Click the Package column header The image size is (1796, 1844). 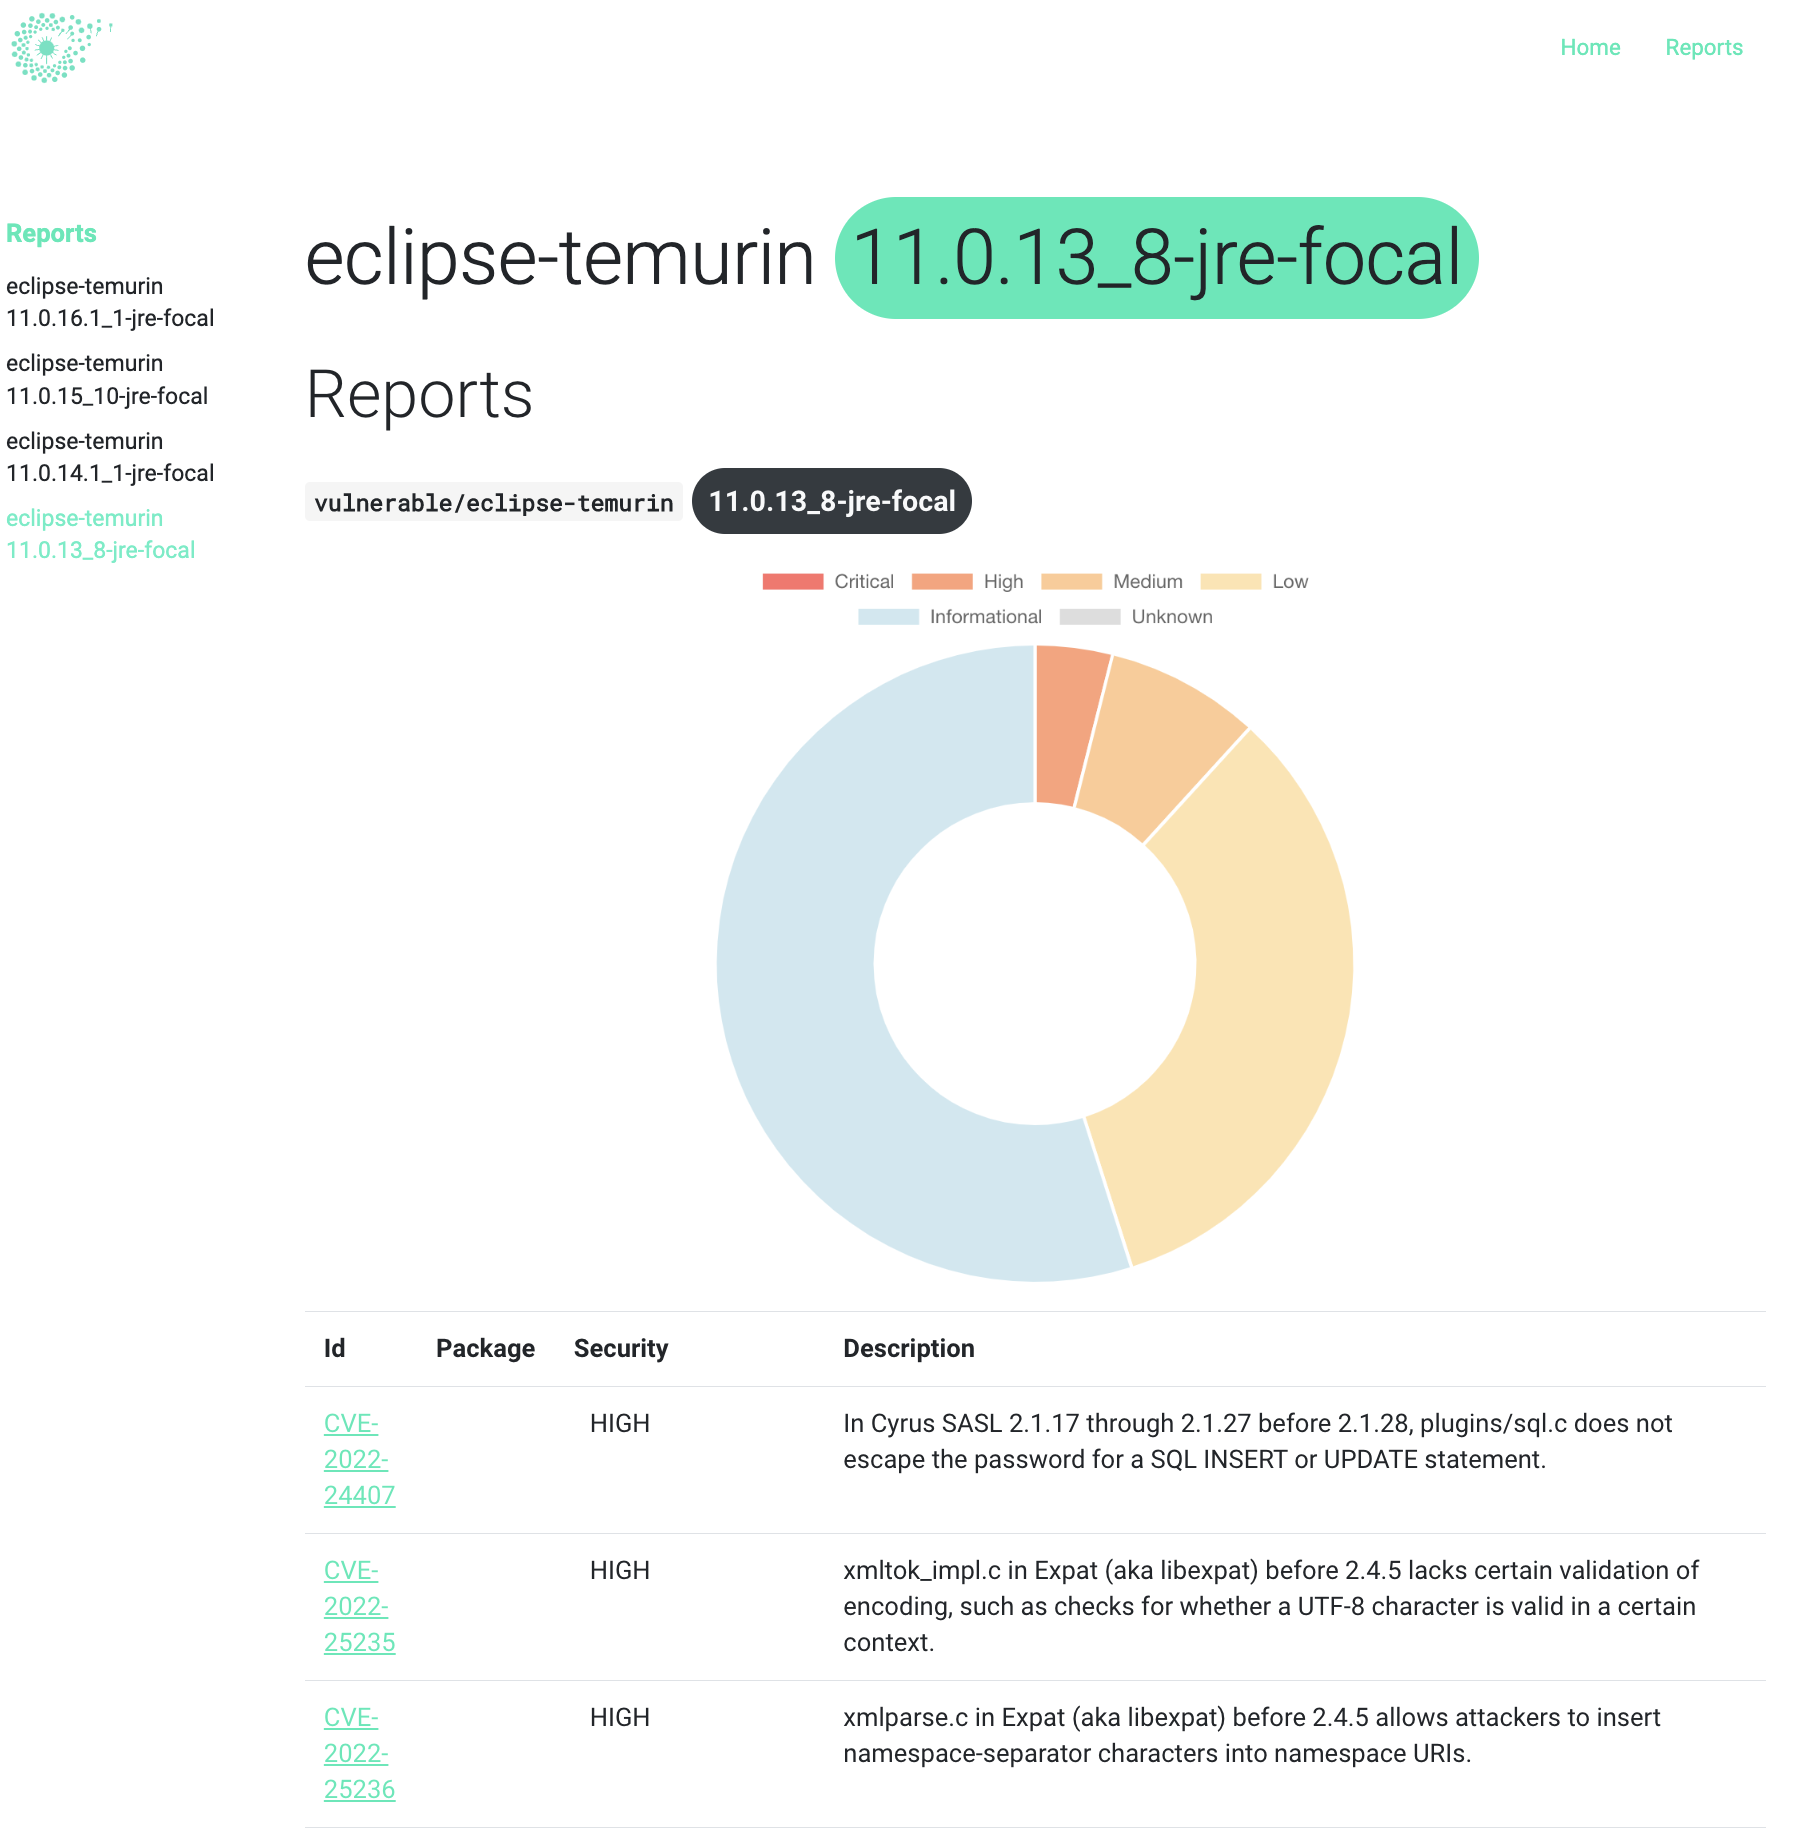485,1348
